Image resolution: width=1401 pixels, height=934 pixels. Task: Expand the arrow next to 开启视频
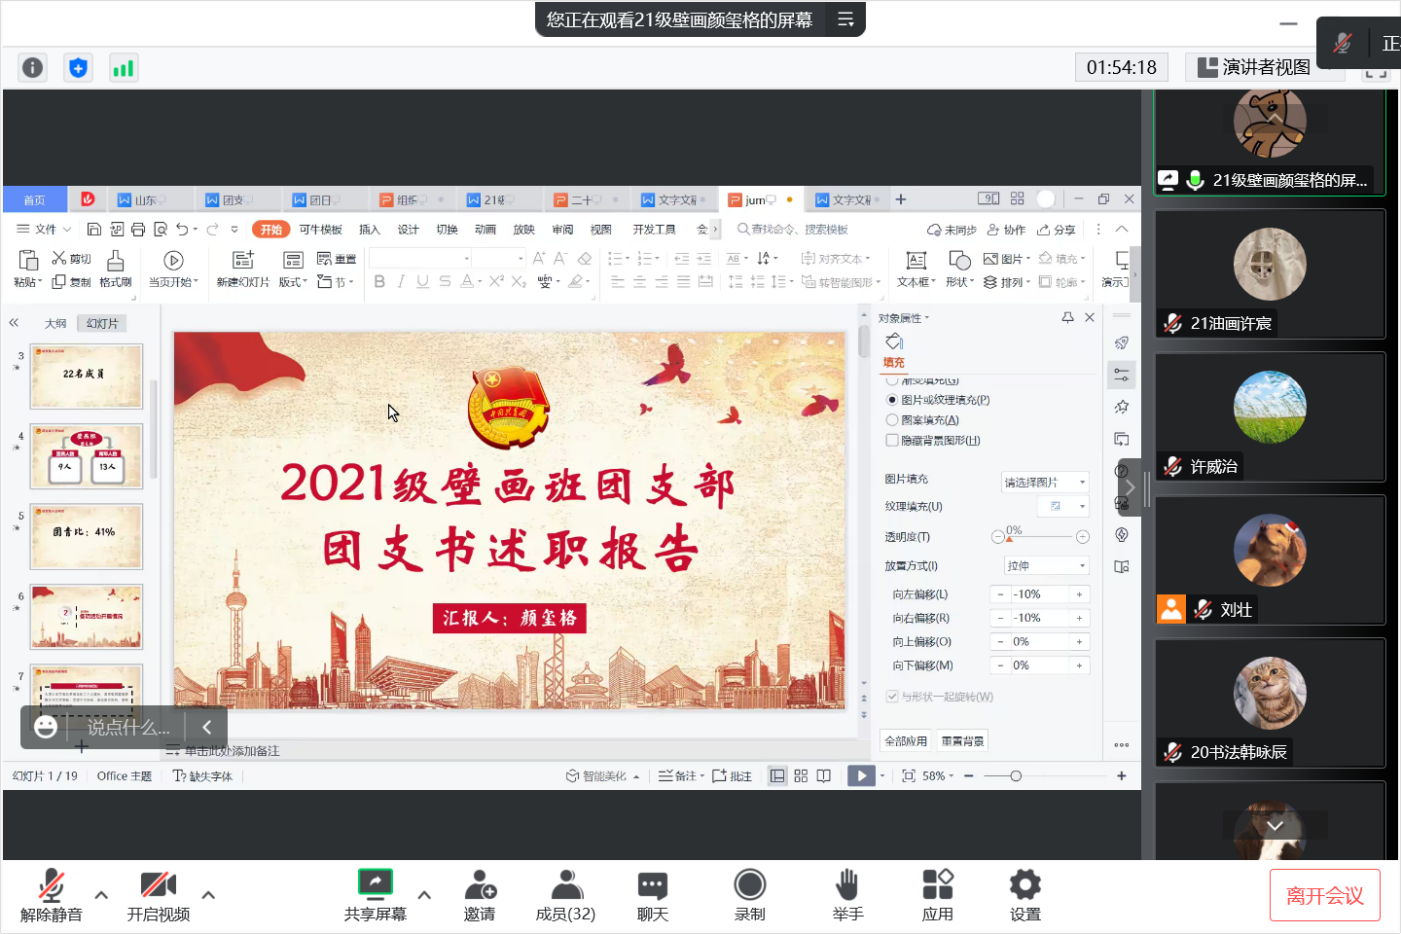tap(208, 895)
